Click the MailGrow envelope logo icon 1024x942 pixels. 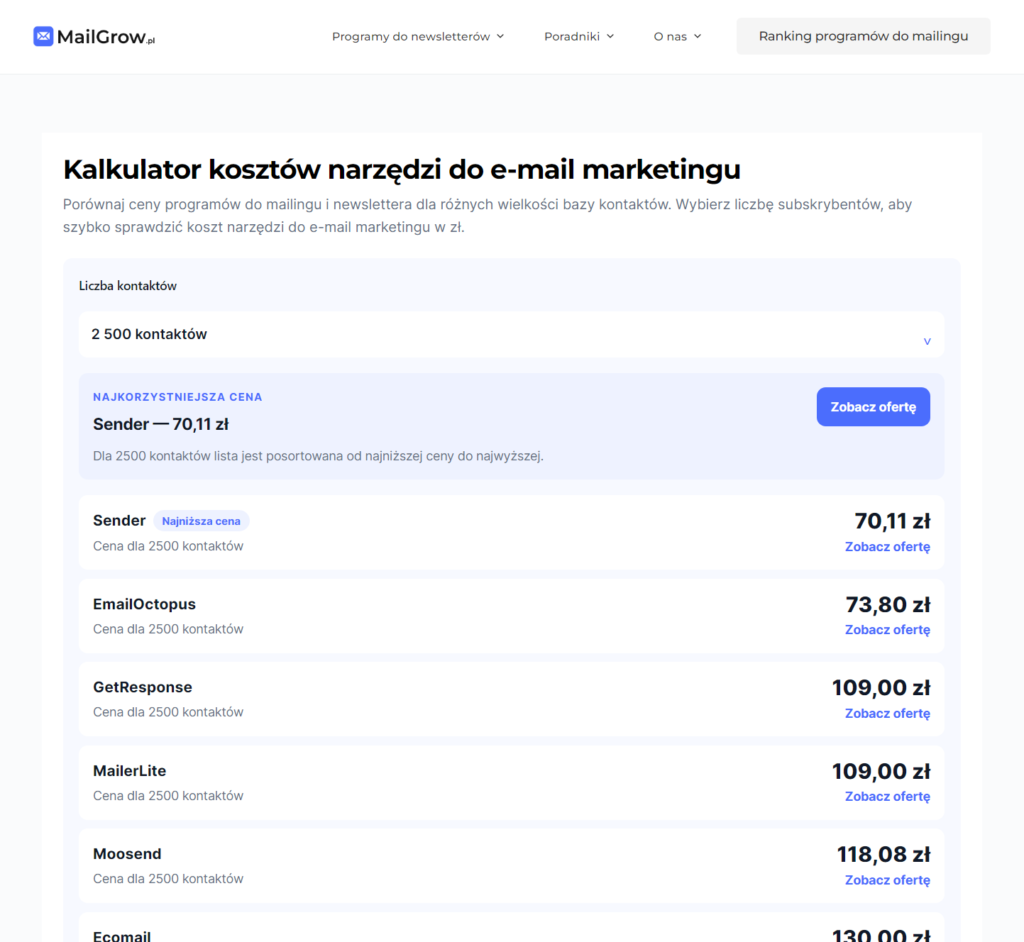(43, 37)
